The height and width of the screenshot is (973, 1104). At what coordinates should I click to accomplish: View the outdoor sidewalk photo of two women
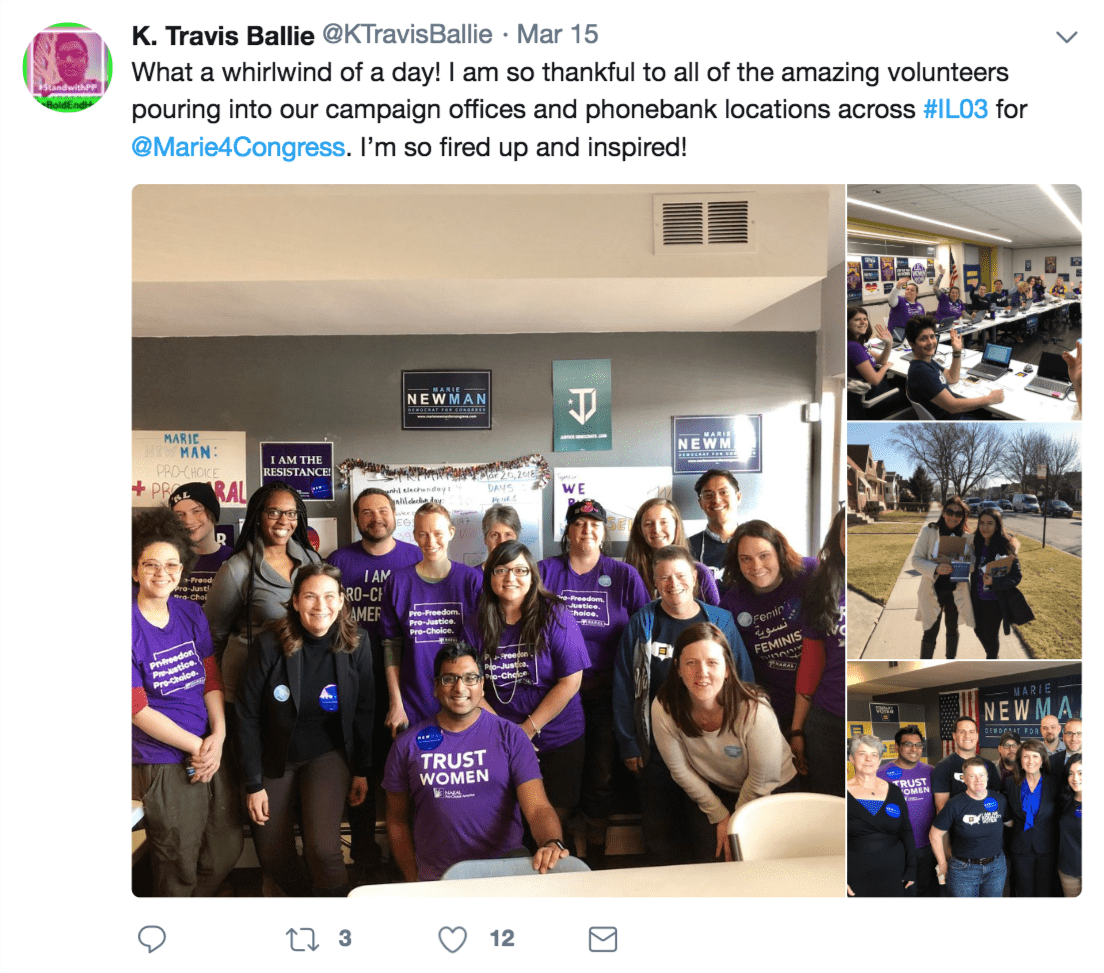(x=964, y=541)
